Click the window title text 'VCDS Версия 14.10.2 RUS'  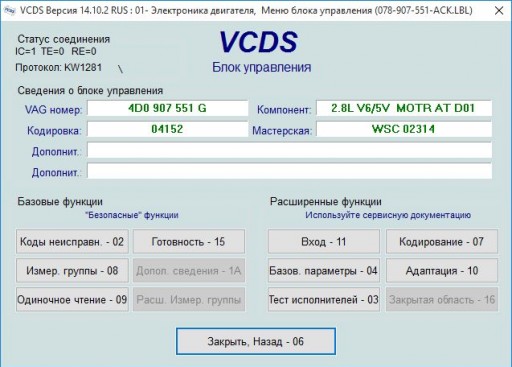tap(74, 11)
